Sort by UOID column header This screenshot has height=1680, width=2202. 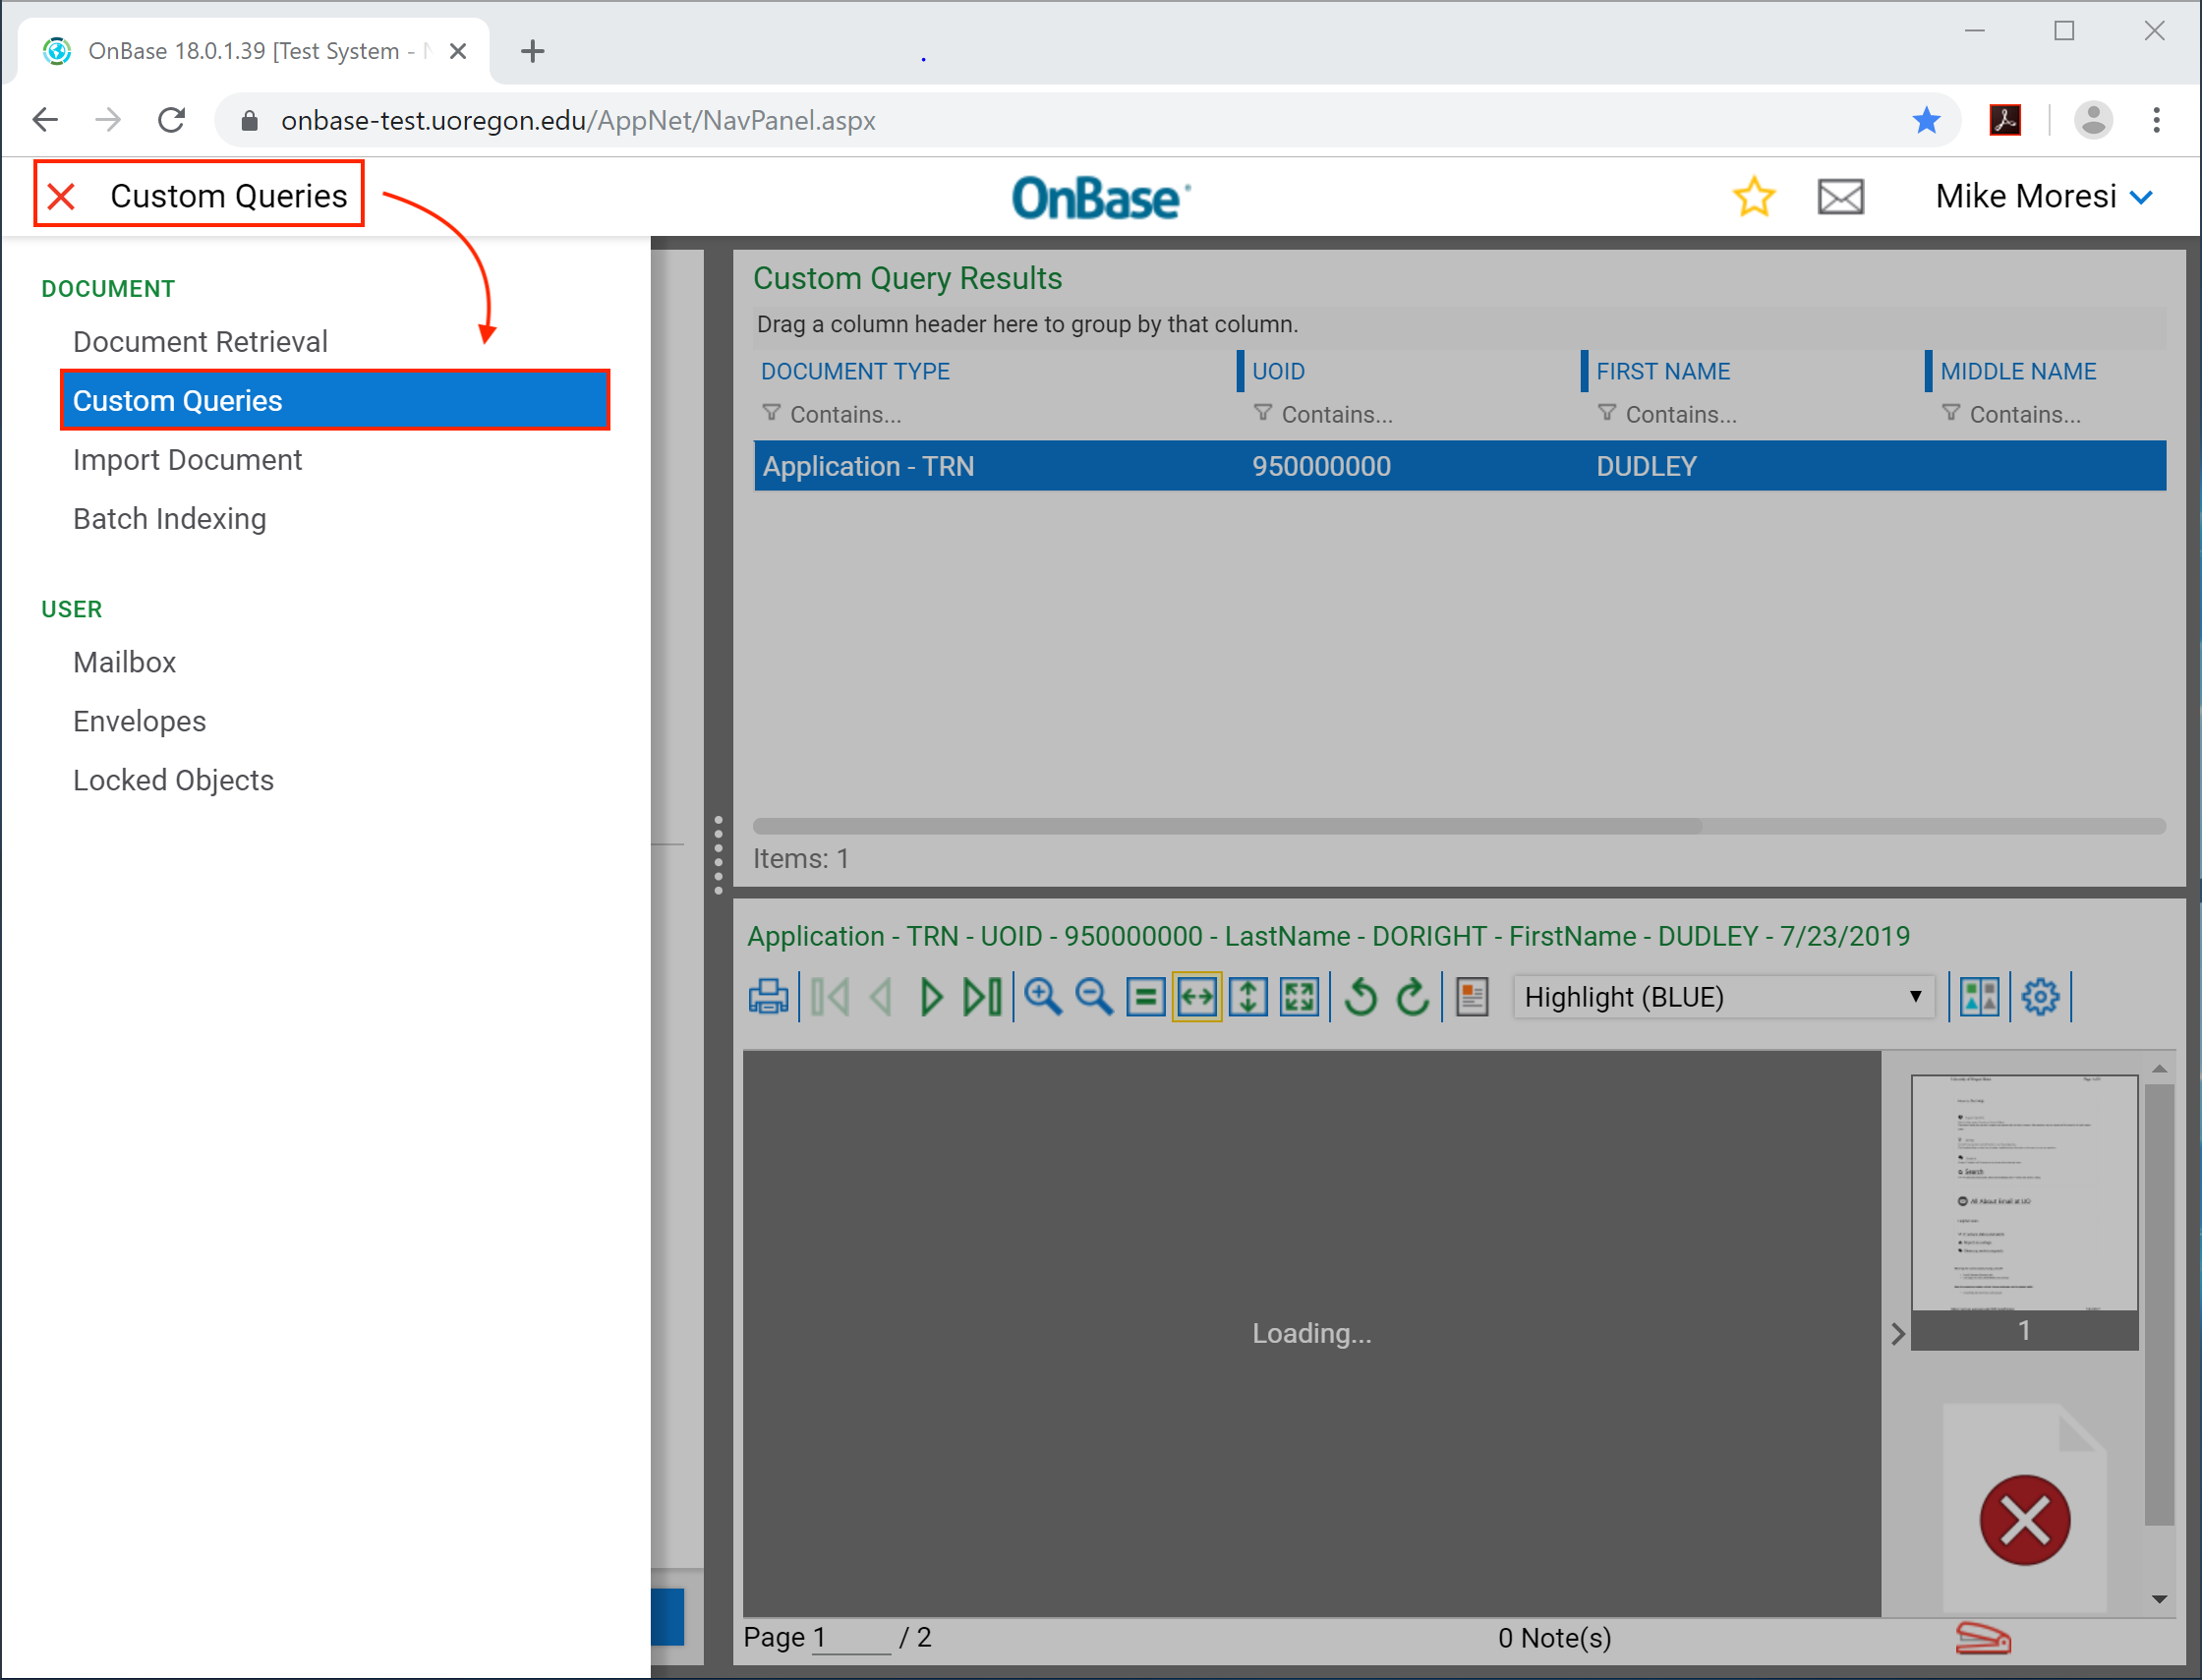[x=1278, y=371]
